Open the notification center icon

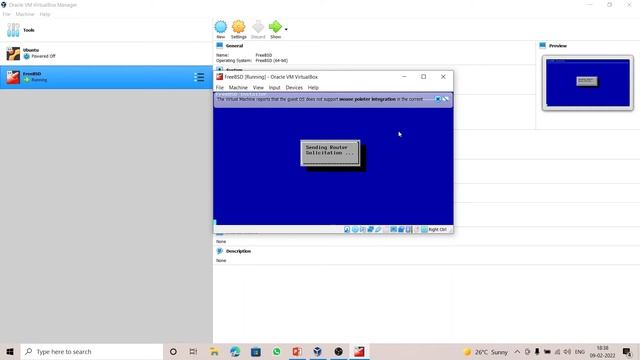coord(627,351)
